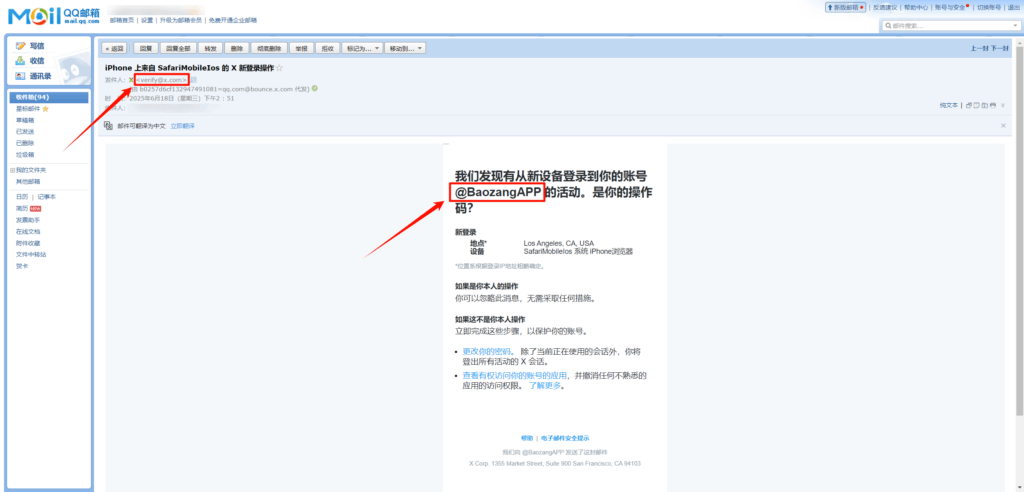This screenshot has height=492, width=1024.
Task: Open 贺卡 greeting cards in sidebar
Action: [x=22, y=266]
